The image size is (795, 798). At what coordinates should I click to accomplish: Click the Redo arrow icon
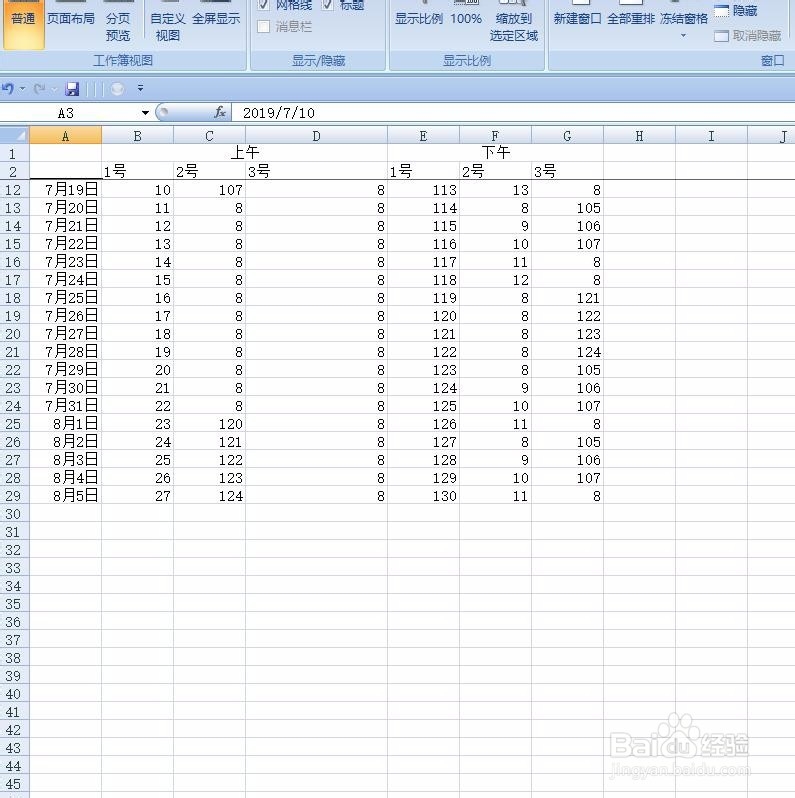pyautogui.click(x=39, y=89)
